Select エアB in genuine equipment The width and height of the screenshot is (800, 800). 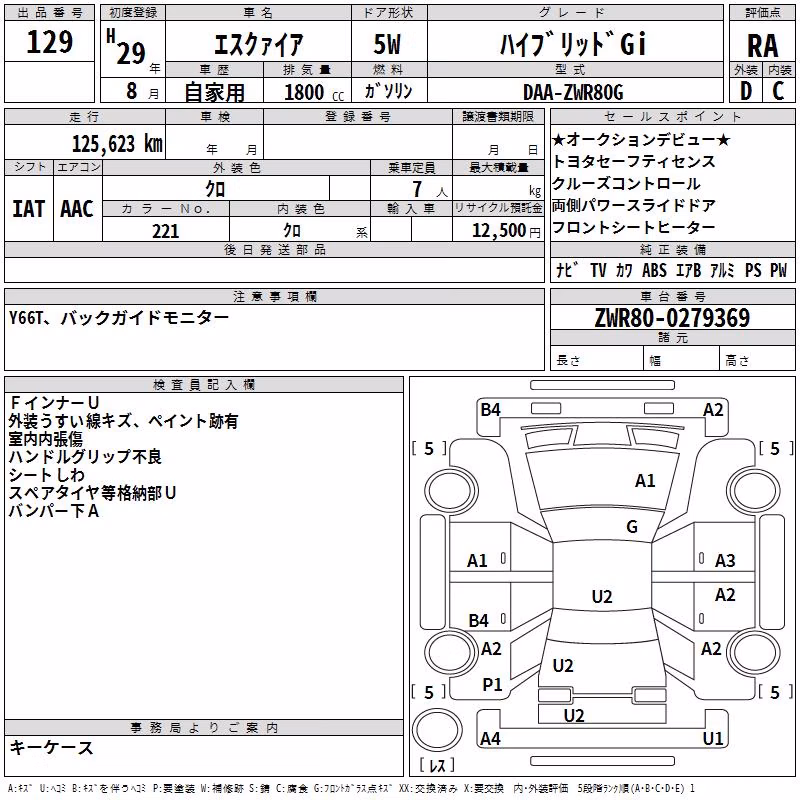(689, 270)
